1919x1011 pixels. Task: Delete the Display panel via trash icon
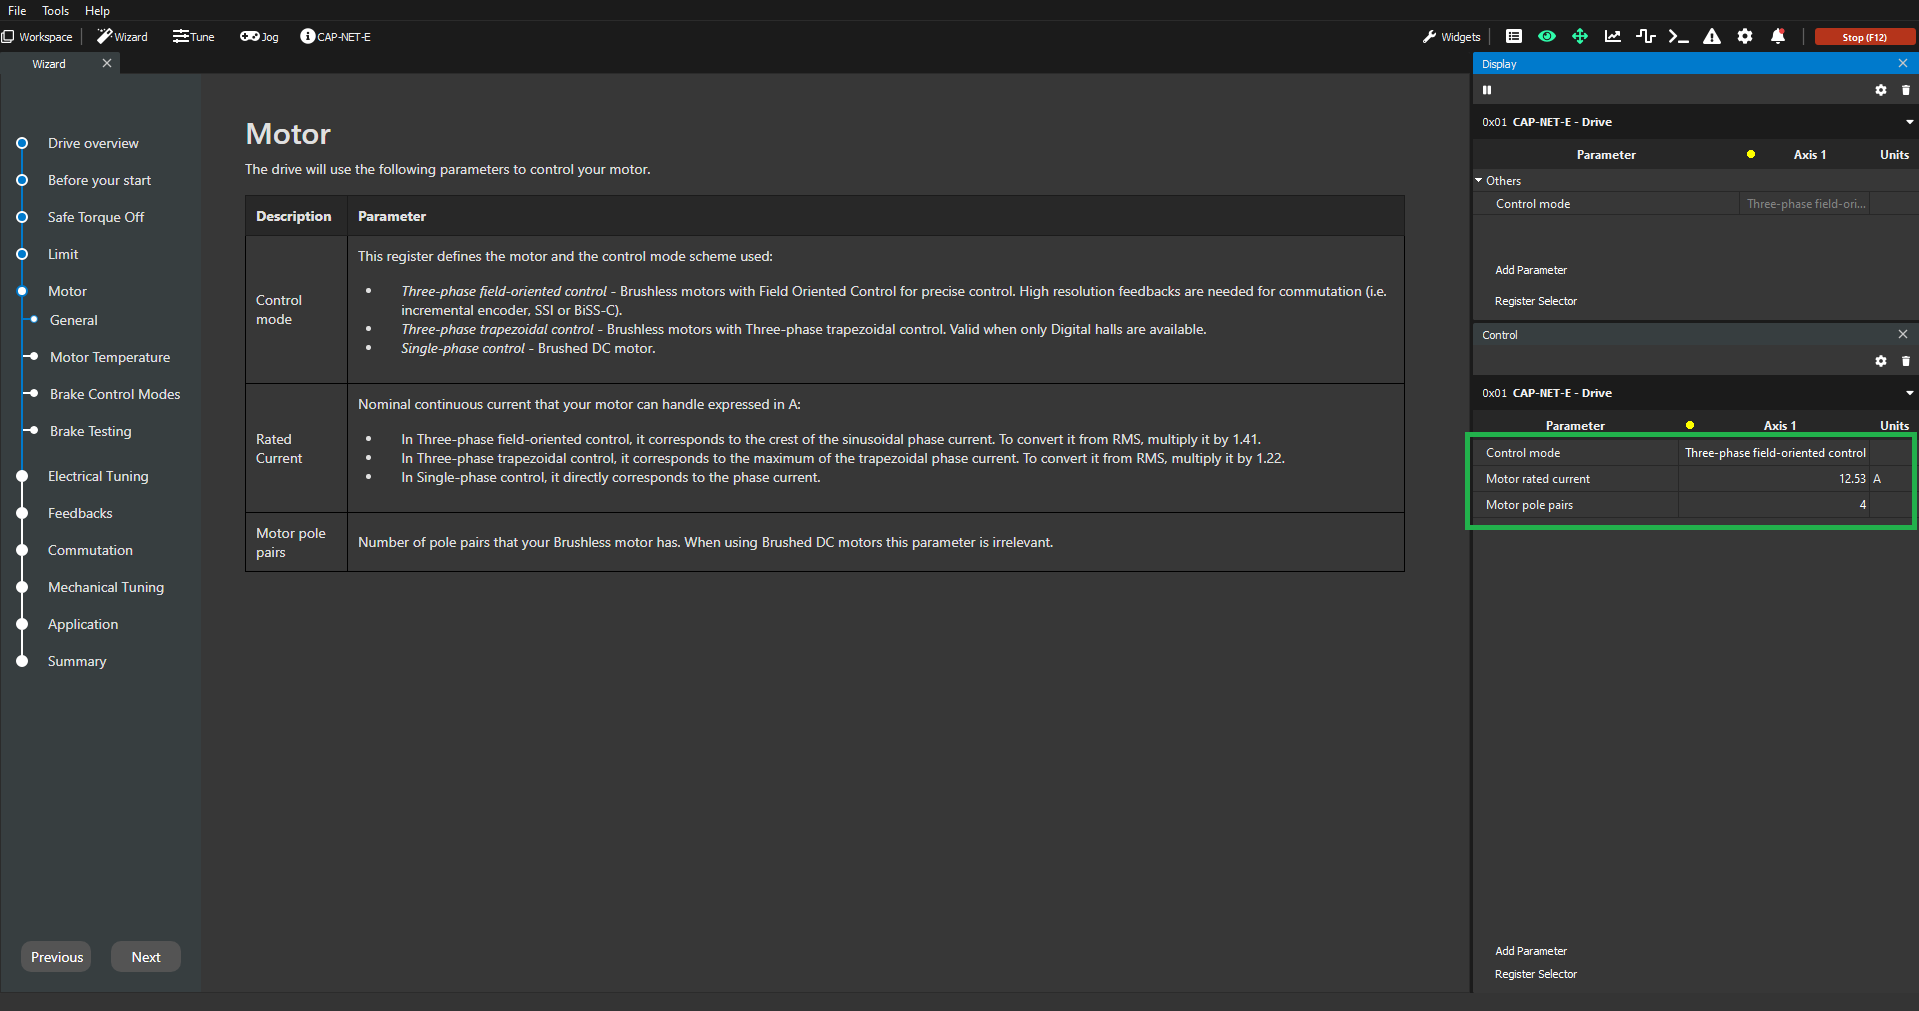1905,90
